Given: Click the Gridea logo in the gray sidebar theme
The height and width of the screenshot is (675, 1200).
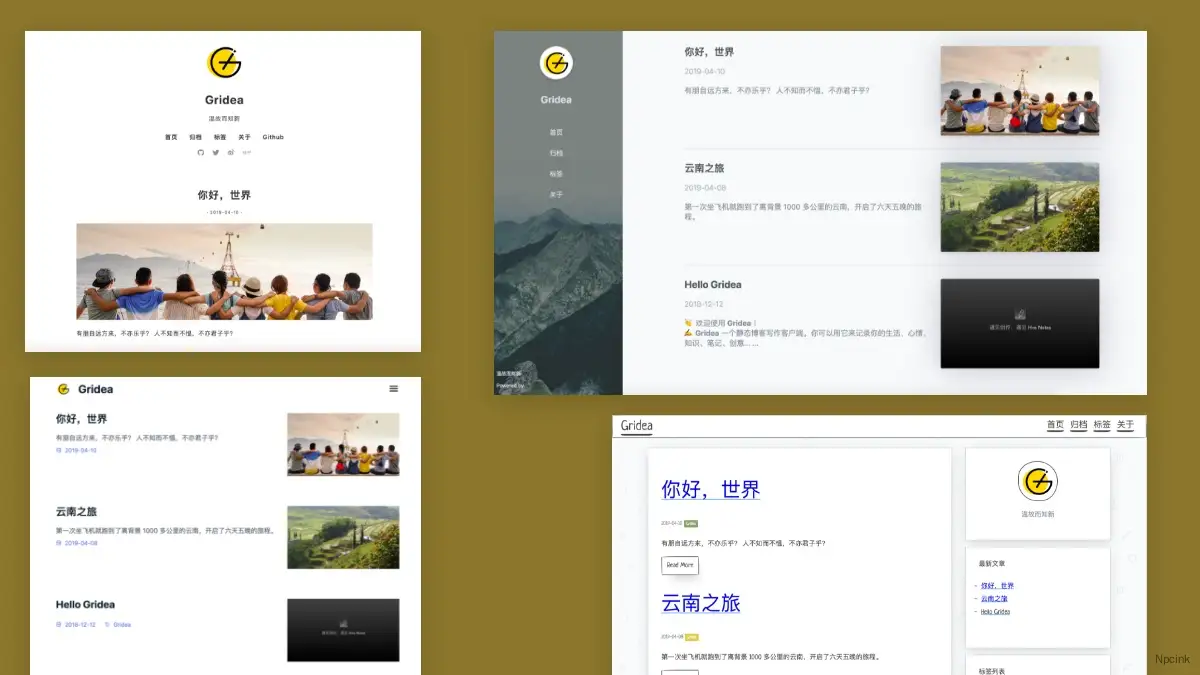Looking at the screenshot, I should (556, 64).
